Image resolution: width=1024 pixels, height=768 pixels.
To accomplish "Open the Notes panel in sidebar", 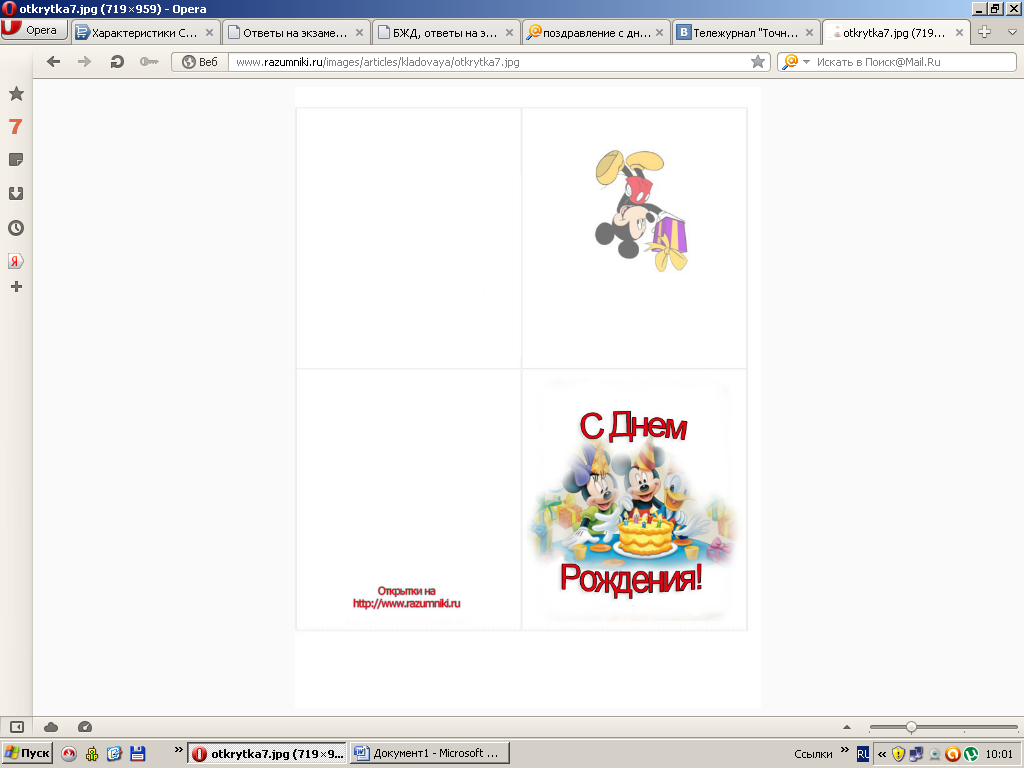I will tap(16, 160).
